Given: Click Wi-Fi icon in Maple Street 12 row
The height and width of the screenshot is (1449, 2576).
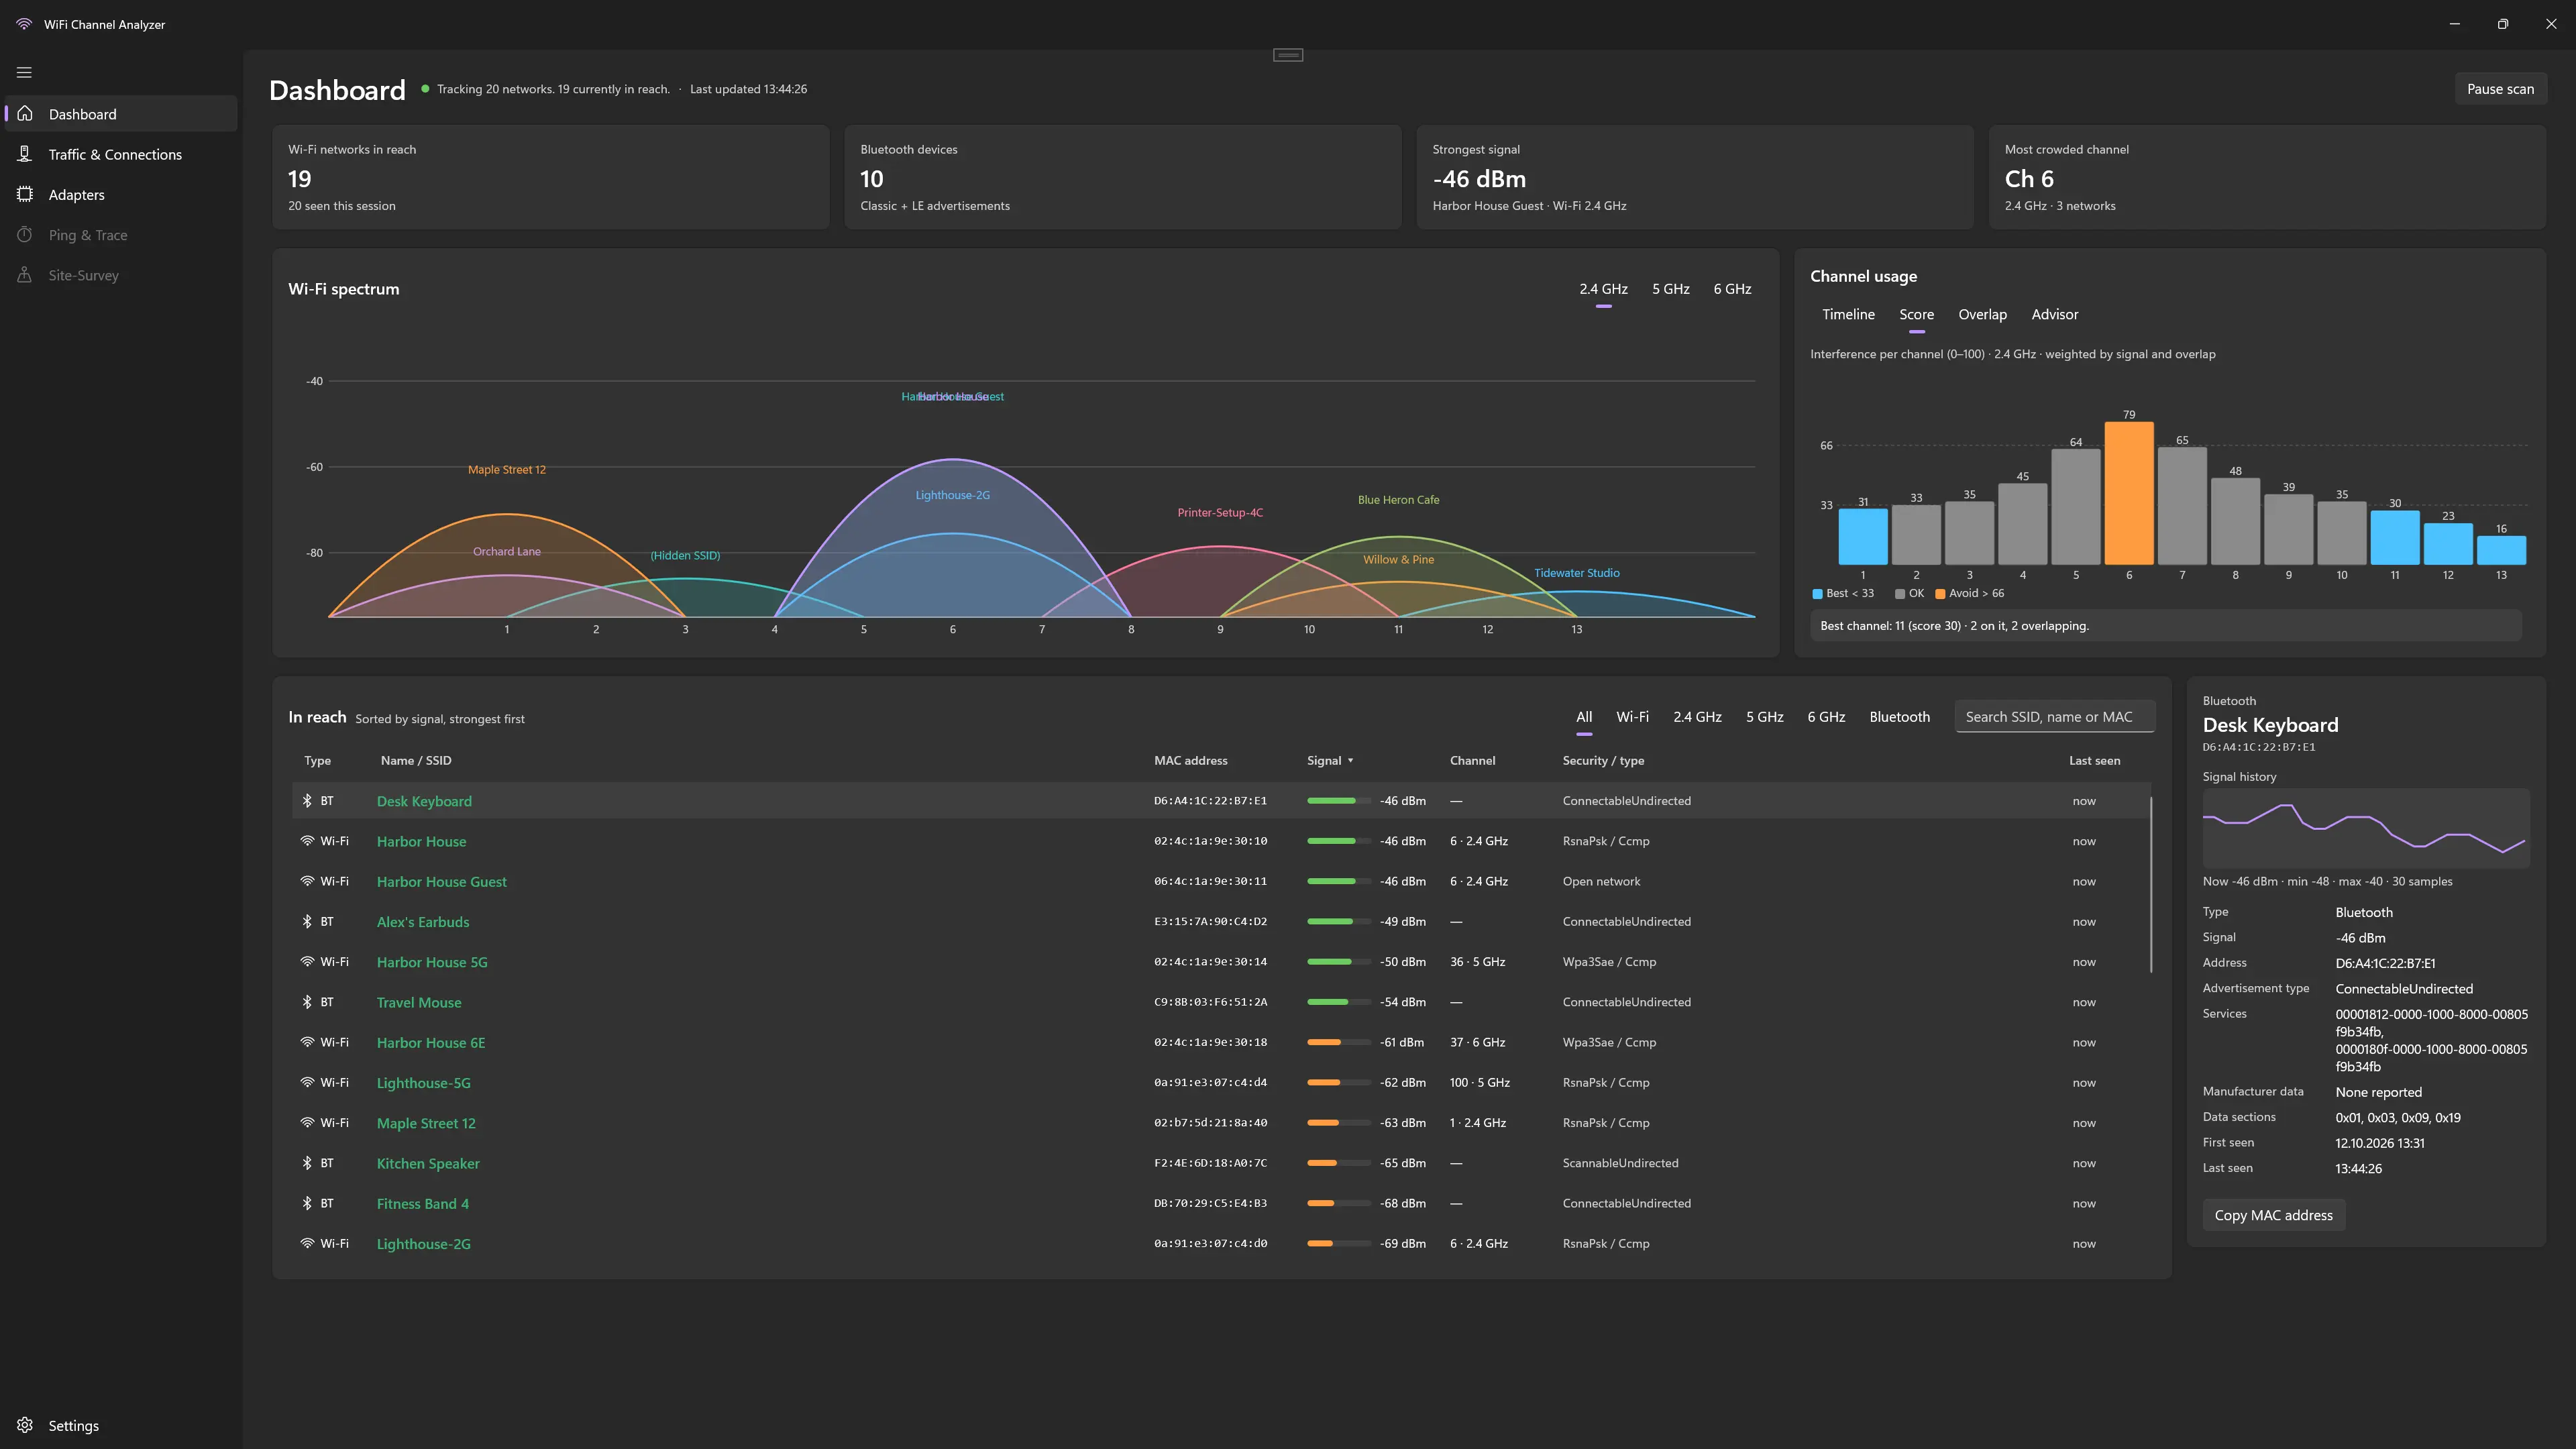Looking at the screenshot, I should [307, 1123].
